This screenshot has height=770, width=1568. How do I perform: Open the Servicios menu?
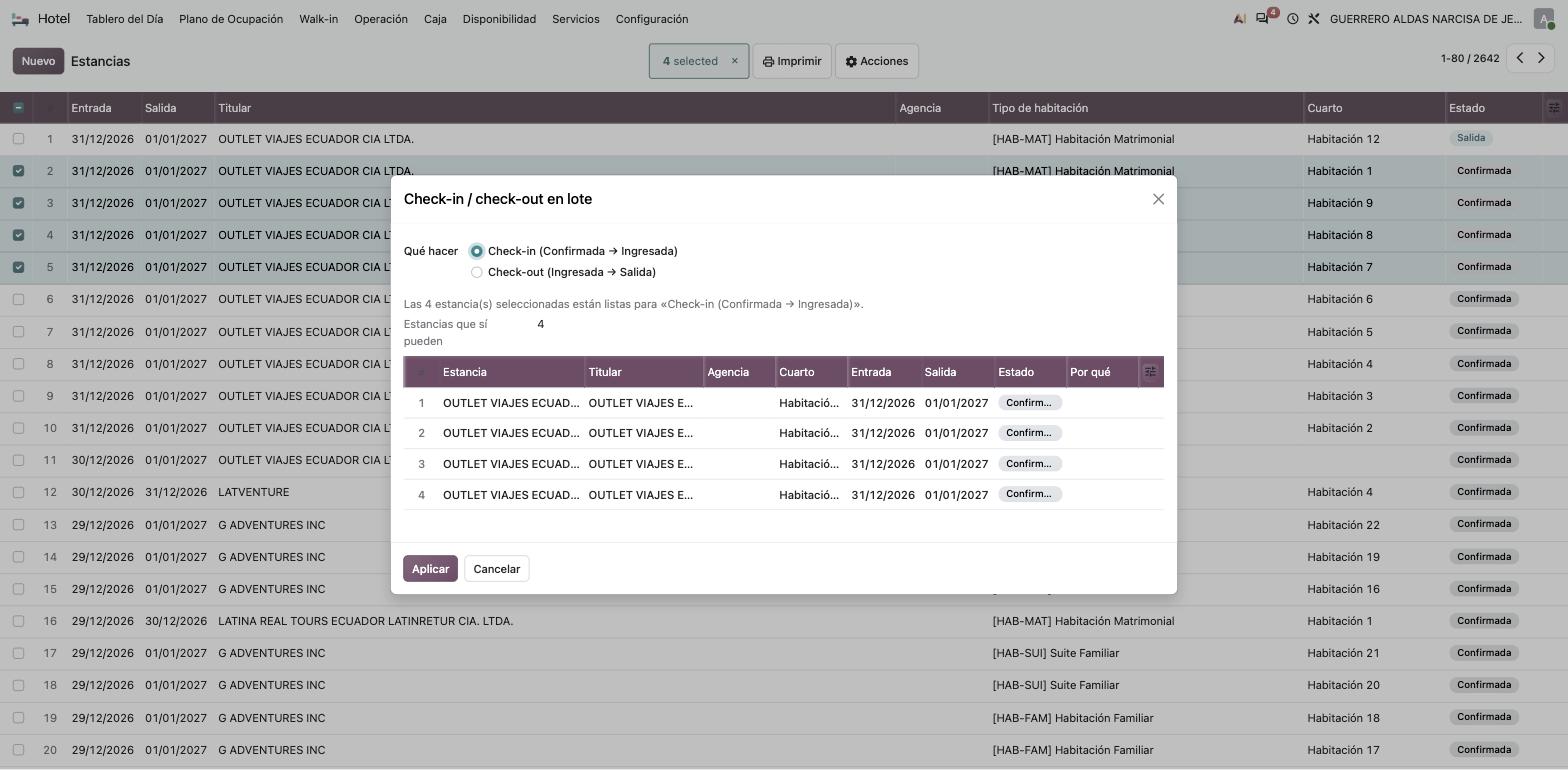click(576, 19)
